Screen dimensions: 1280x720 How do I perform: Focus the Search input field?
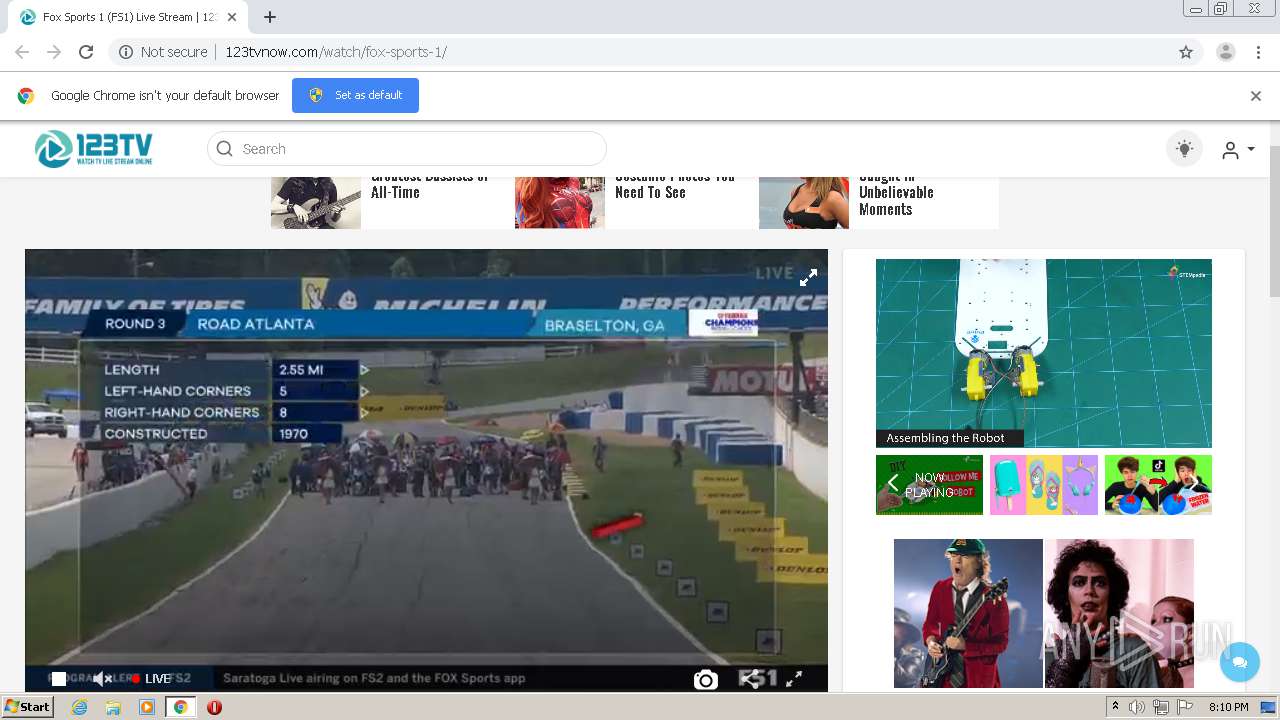(406, 149)
